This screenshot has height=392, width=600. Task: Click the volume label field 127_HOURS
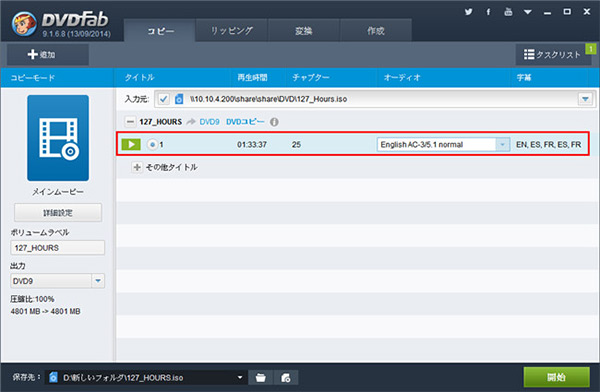click(x=57, y=248)
